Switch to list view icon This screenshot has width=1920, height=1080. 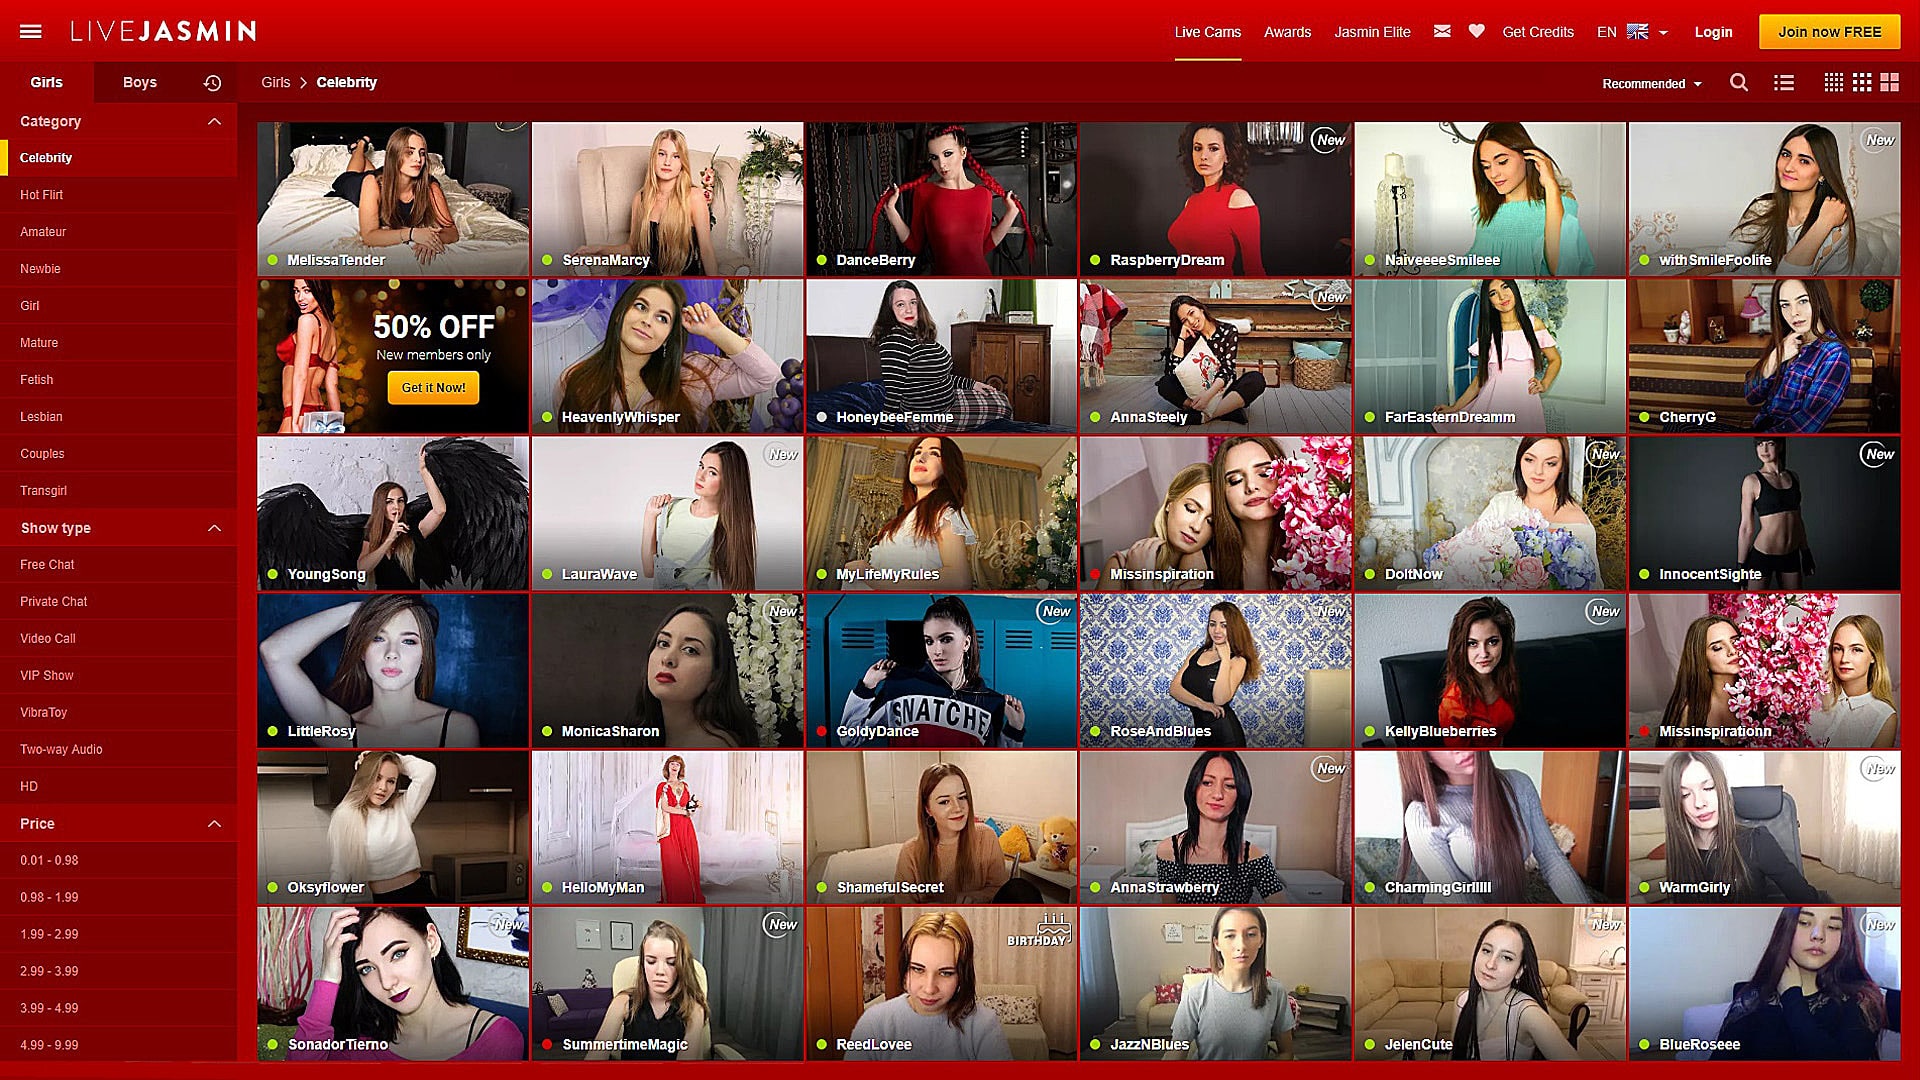coord(1784,83)
